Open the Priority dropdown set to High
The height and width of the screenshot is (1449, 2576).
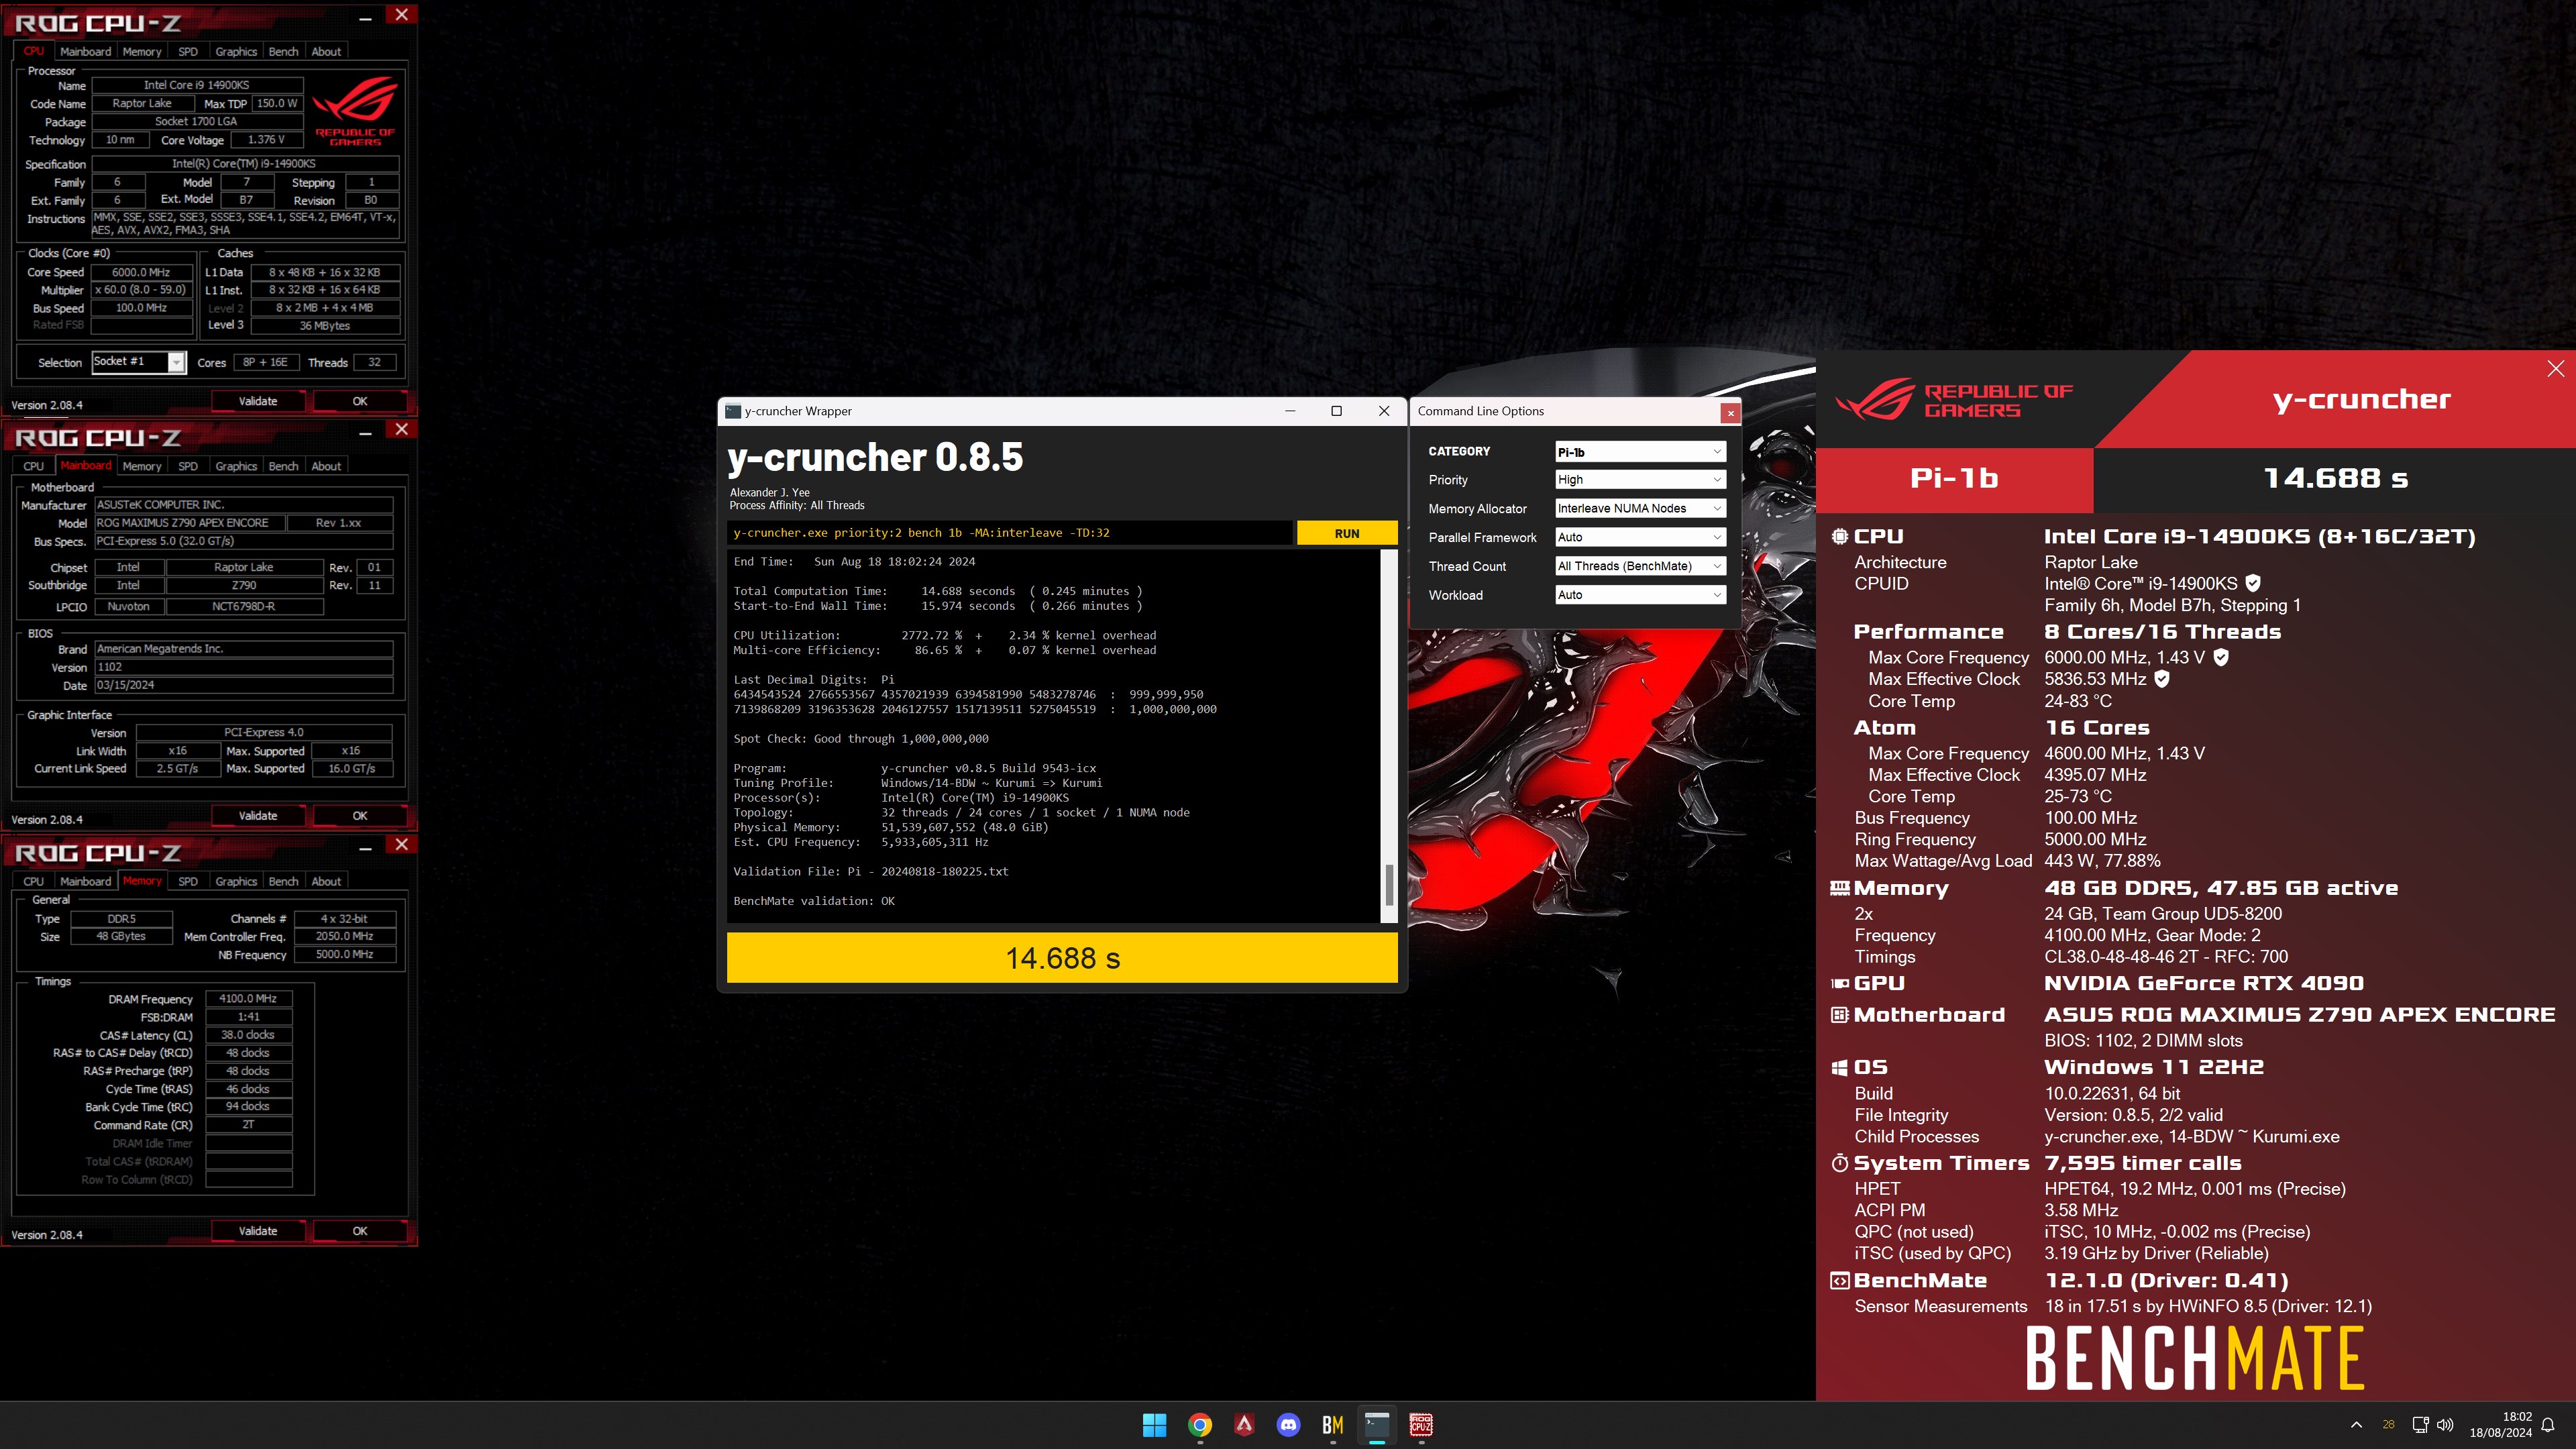point(1640,480)
